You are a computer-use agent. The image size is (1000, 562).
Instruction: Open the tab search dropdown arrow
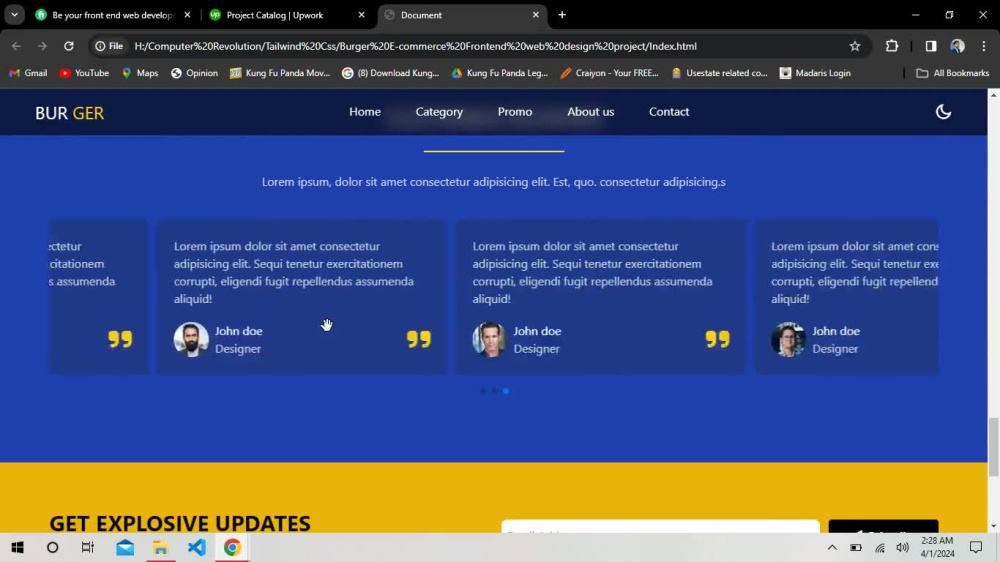point(14,15)
